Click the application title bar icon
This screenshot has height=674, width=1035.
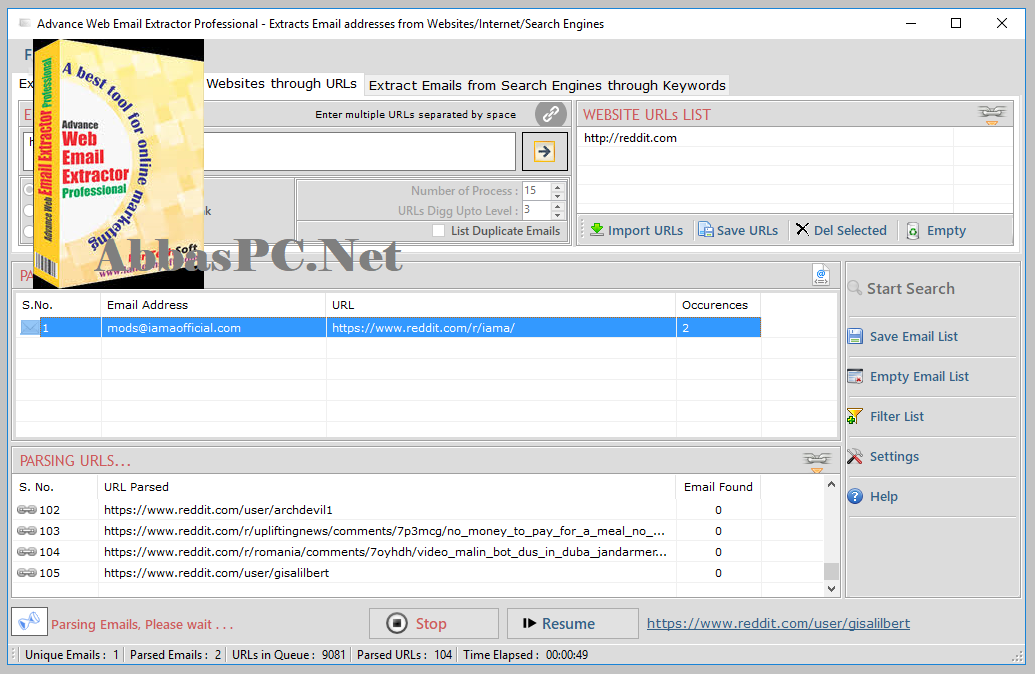[x=24, y=23]
